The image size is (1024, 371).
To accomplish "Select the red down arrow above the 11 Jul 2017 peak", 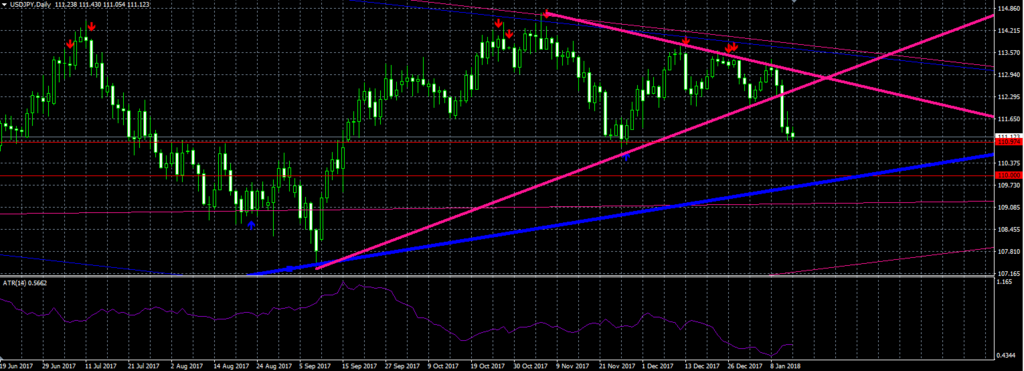I will point(92,26).
